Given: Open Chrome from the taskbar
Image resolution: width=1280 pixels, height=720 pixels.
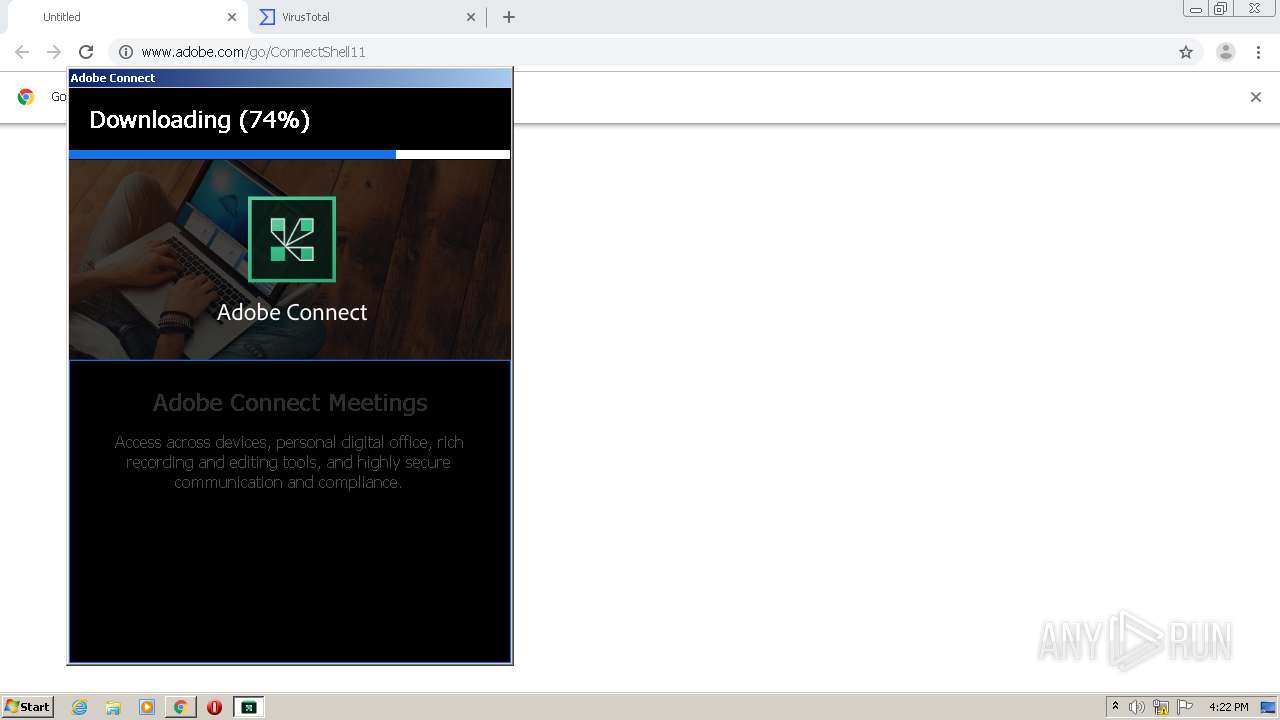Looking at the screenshot, I should point(180,707).
